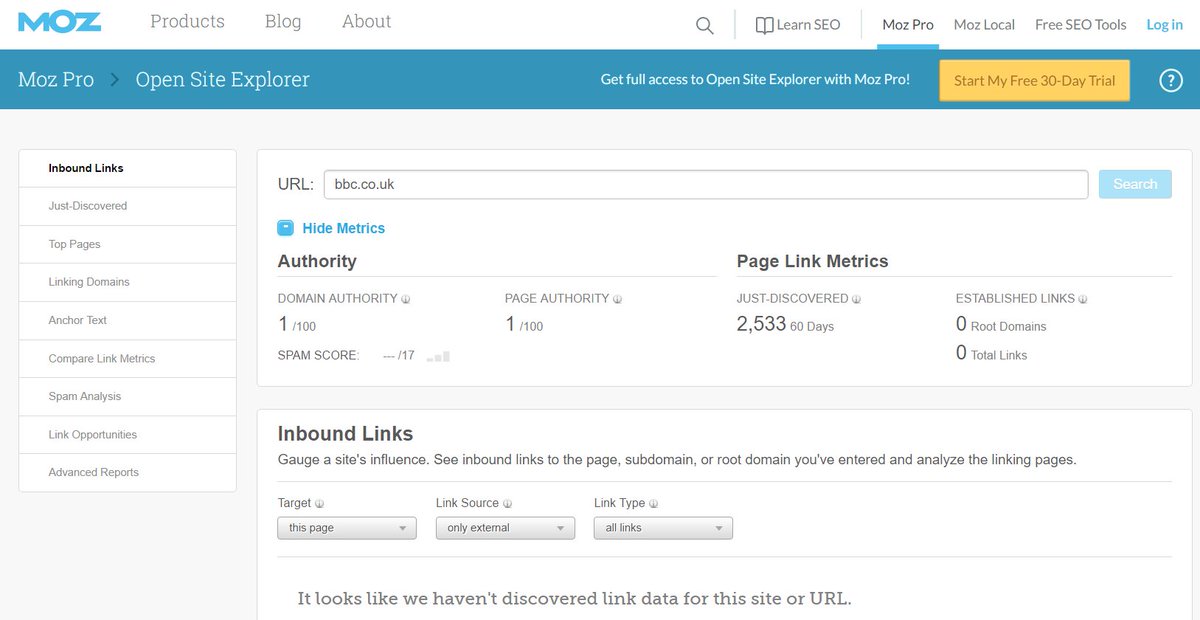Open the Learn SEO link

(808, 25)
